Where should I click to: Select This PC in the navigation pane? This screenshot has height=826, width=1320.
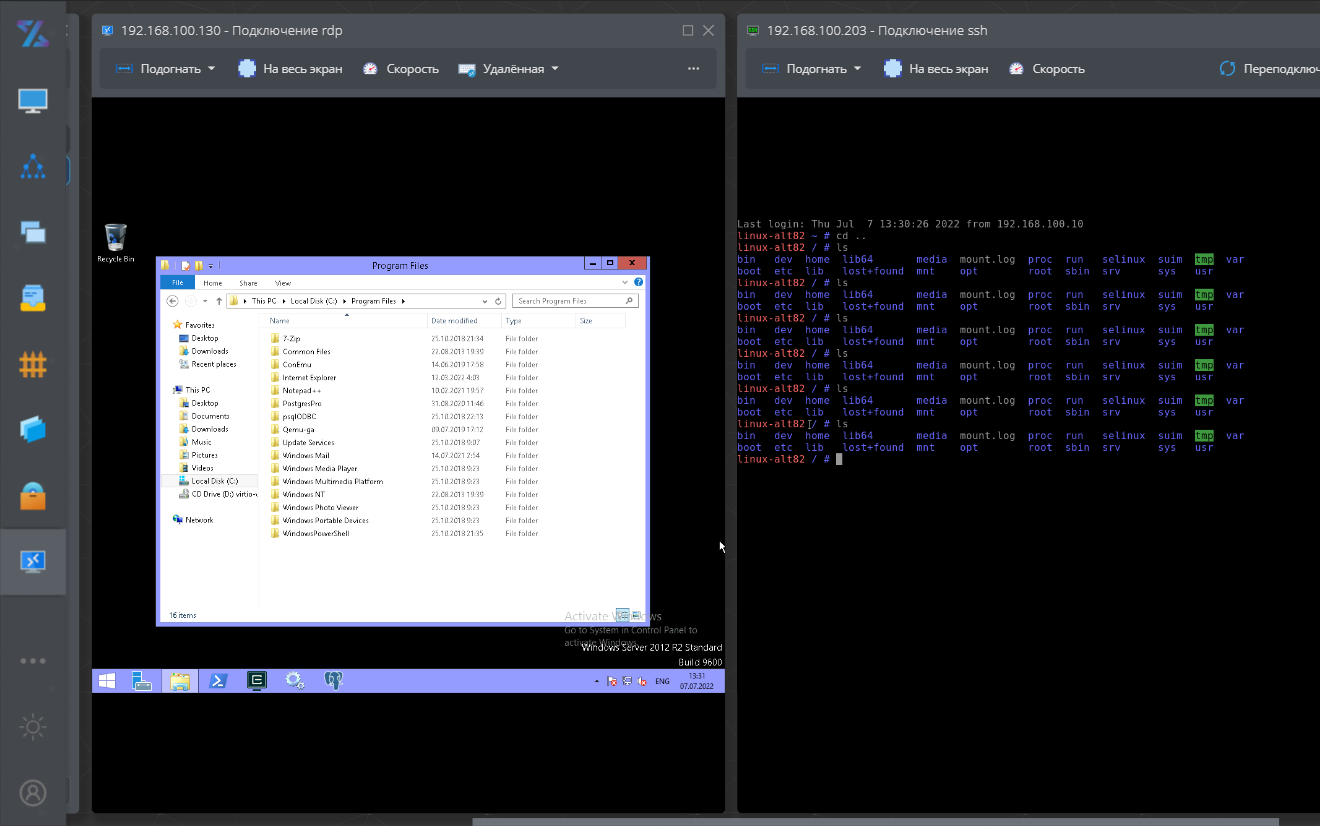pyautogui.click(x=192, y=390)
